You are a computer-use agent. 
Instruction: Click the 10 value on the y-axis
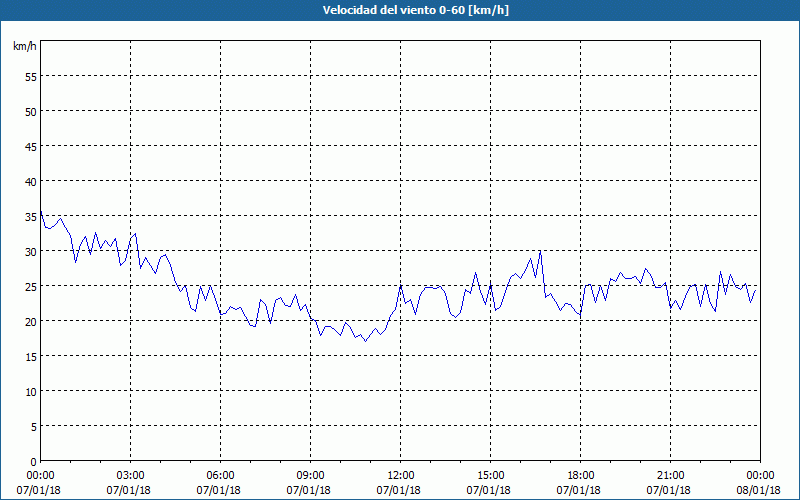tap(31, 391)
